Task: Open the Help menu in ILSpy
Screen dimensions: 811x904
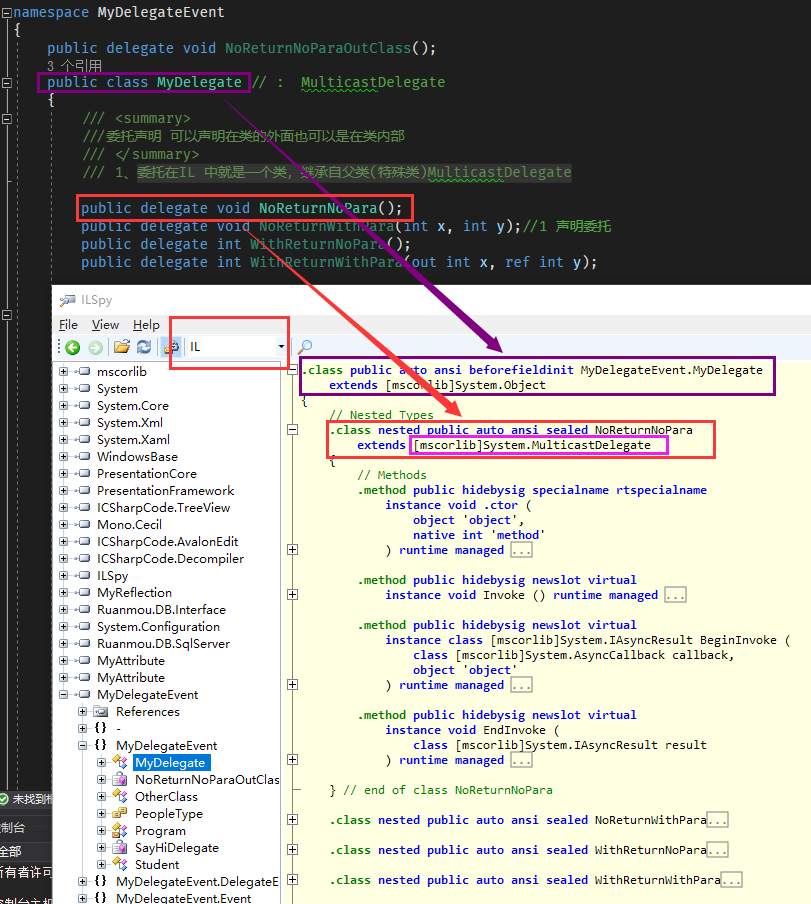Action: coord(146,325)
